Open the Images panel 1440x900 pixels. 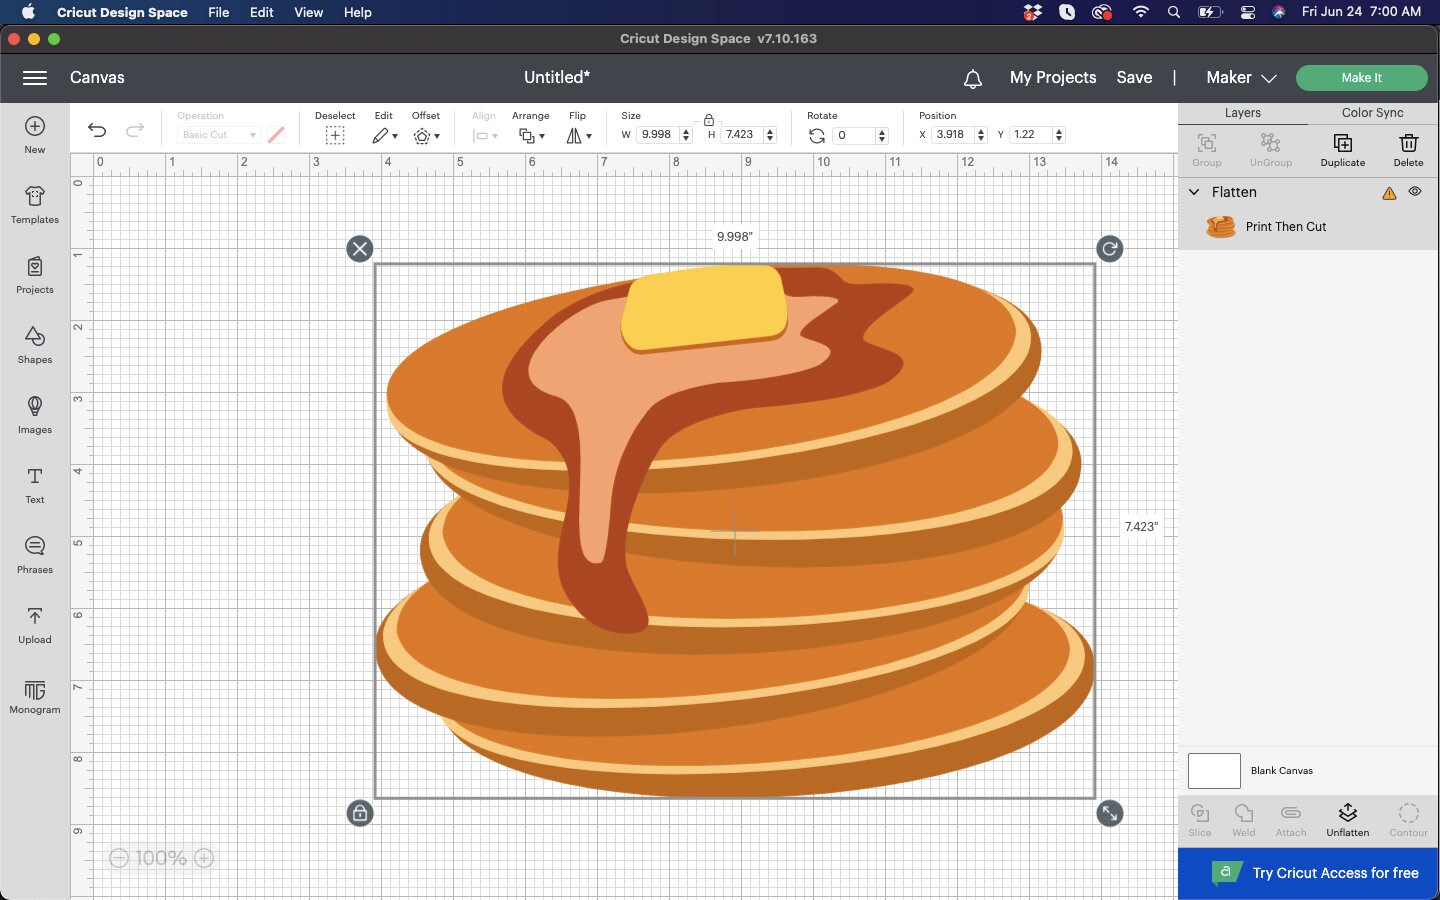pos(34,415)
